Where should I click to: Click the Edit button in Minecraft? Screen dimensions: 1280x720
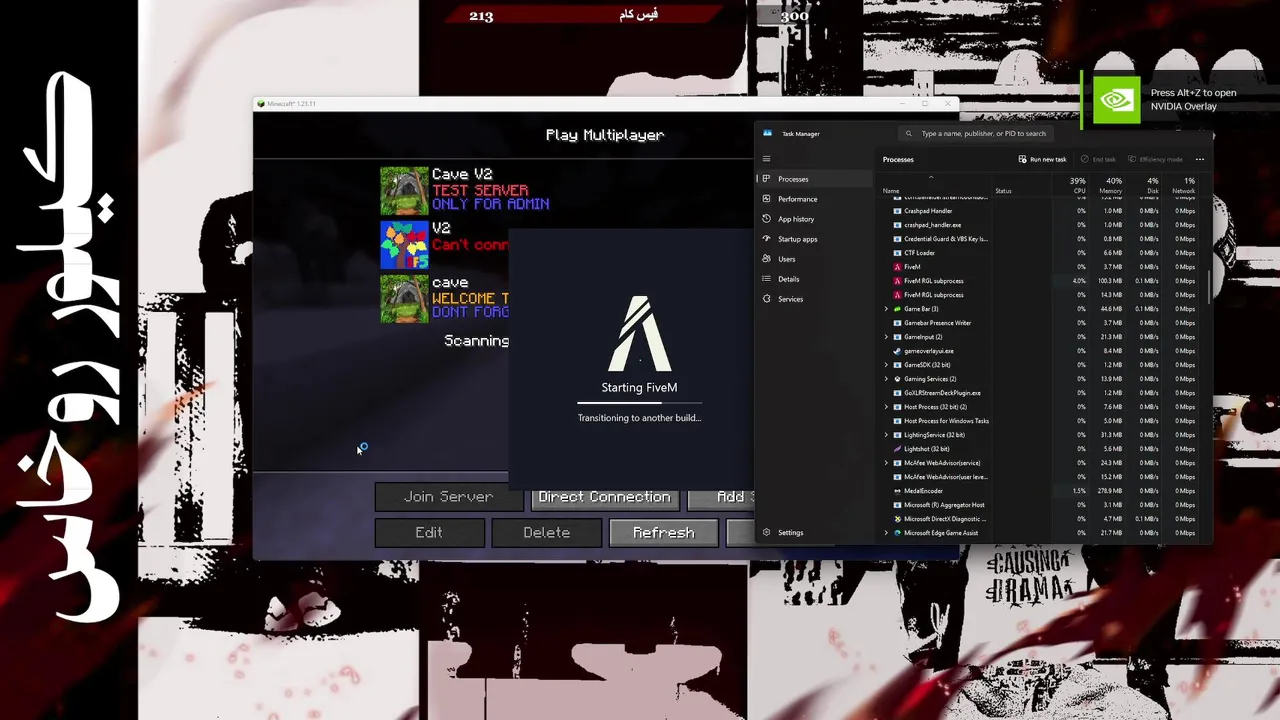(429, 533)
